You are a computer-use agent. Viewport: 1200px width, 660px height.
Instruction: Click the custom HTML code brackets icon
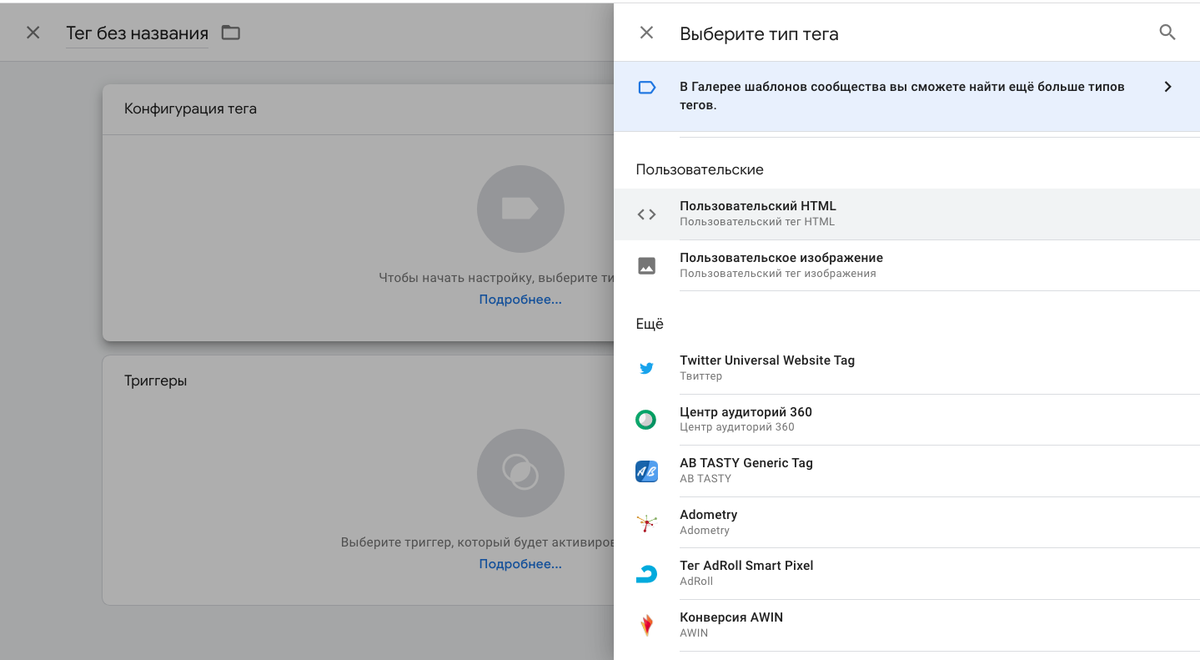647,214
